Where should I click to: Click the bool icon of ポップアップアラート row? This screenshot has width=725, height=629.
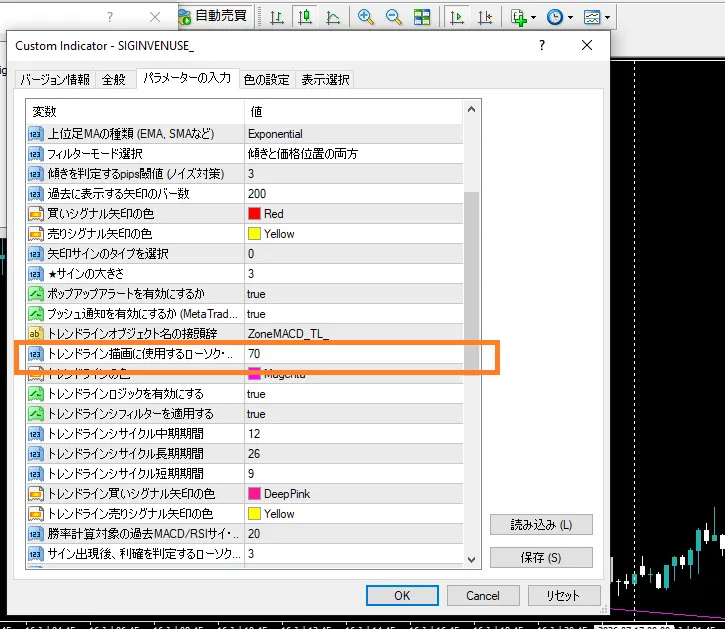pyautogui.click(x=36, y=294)
